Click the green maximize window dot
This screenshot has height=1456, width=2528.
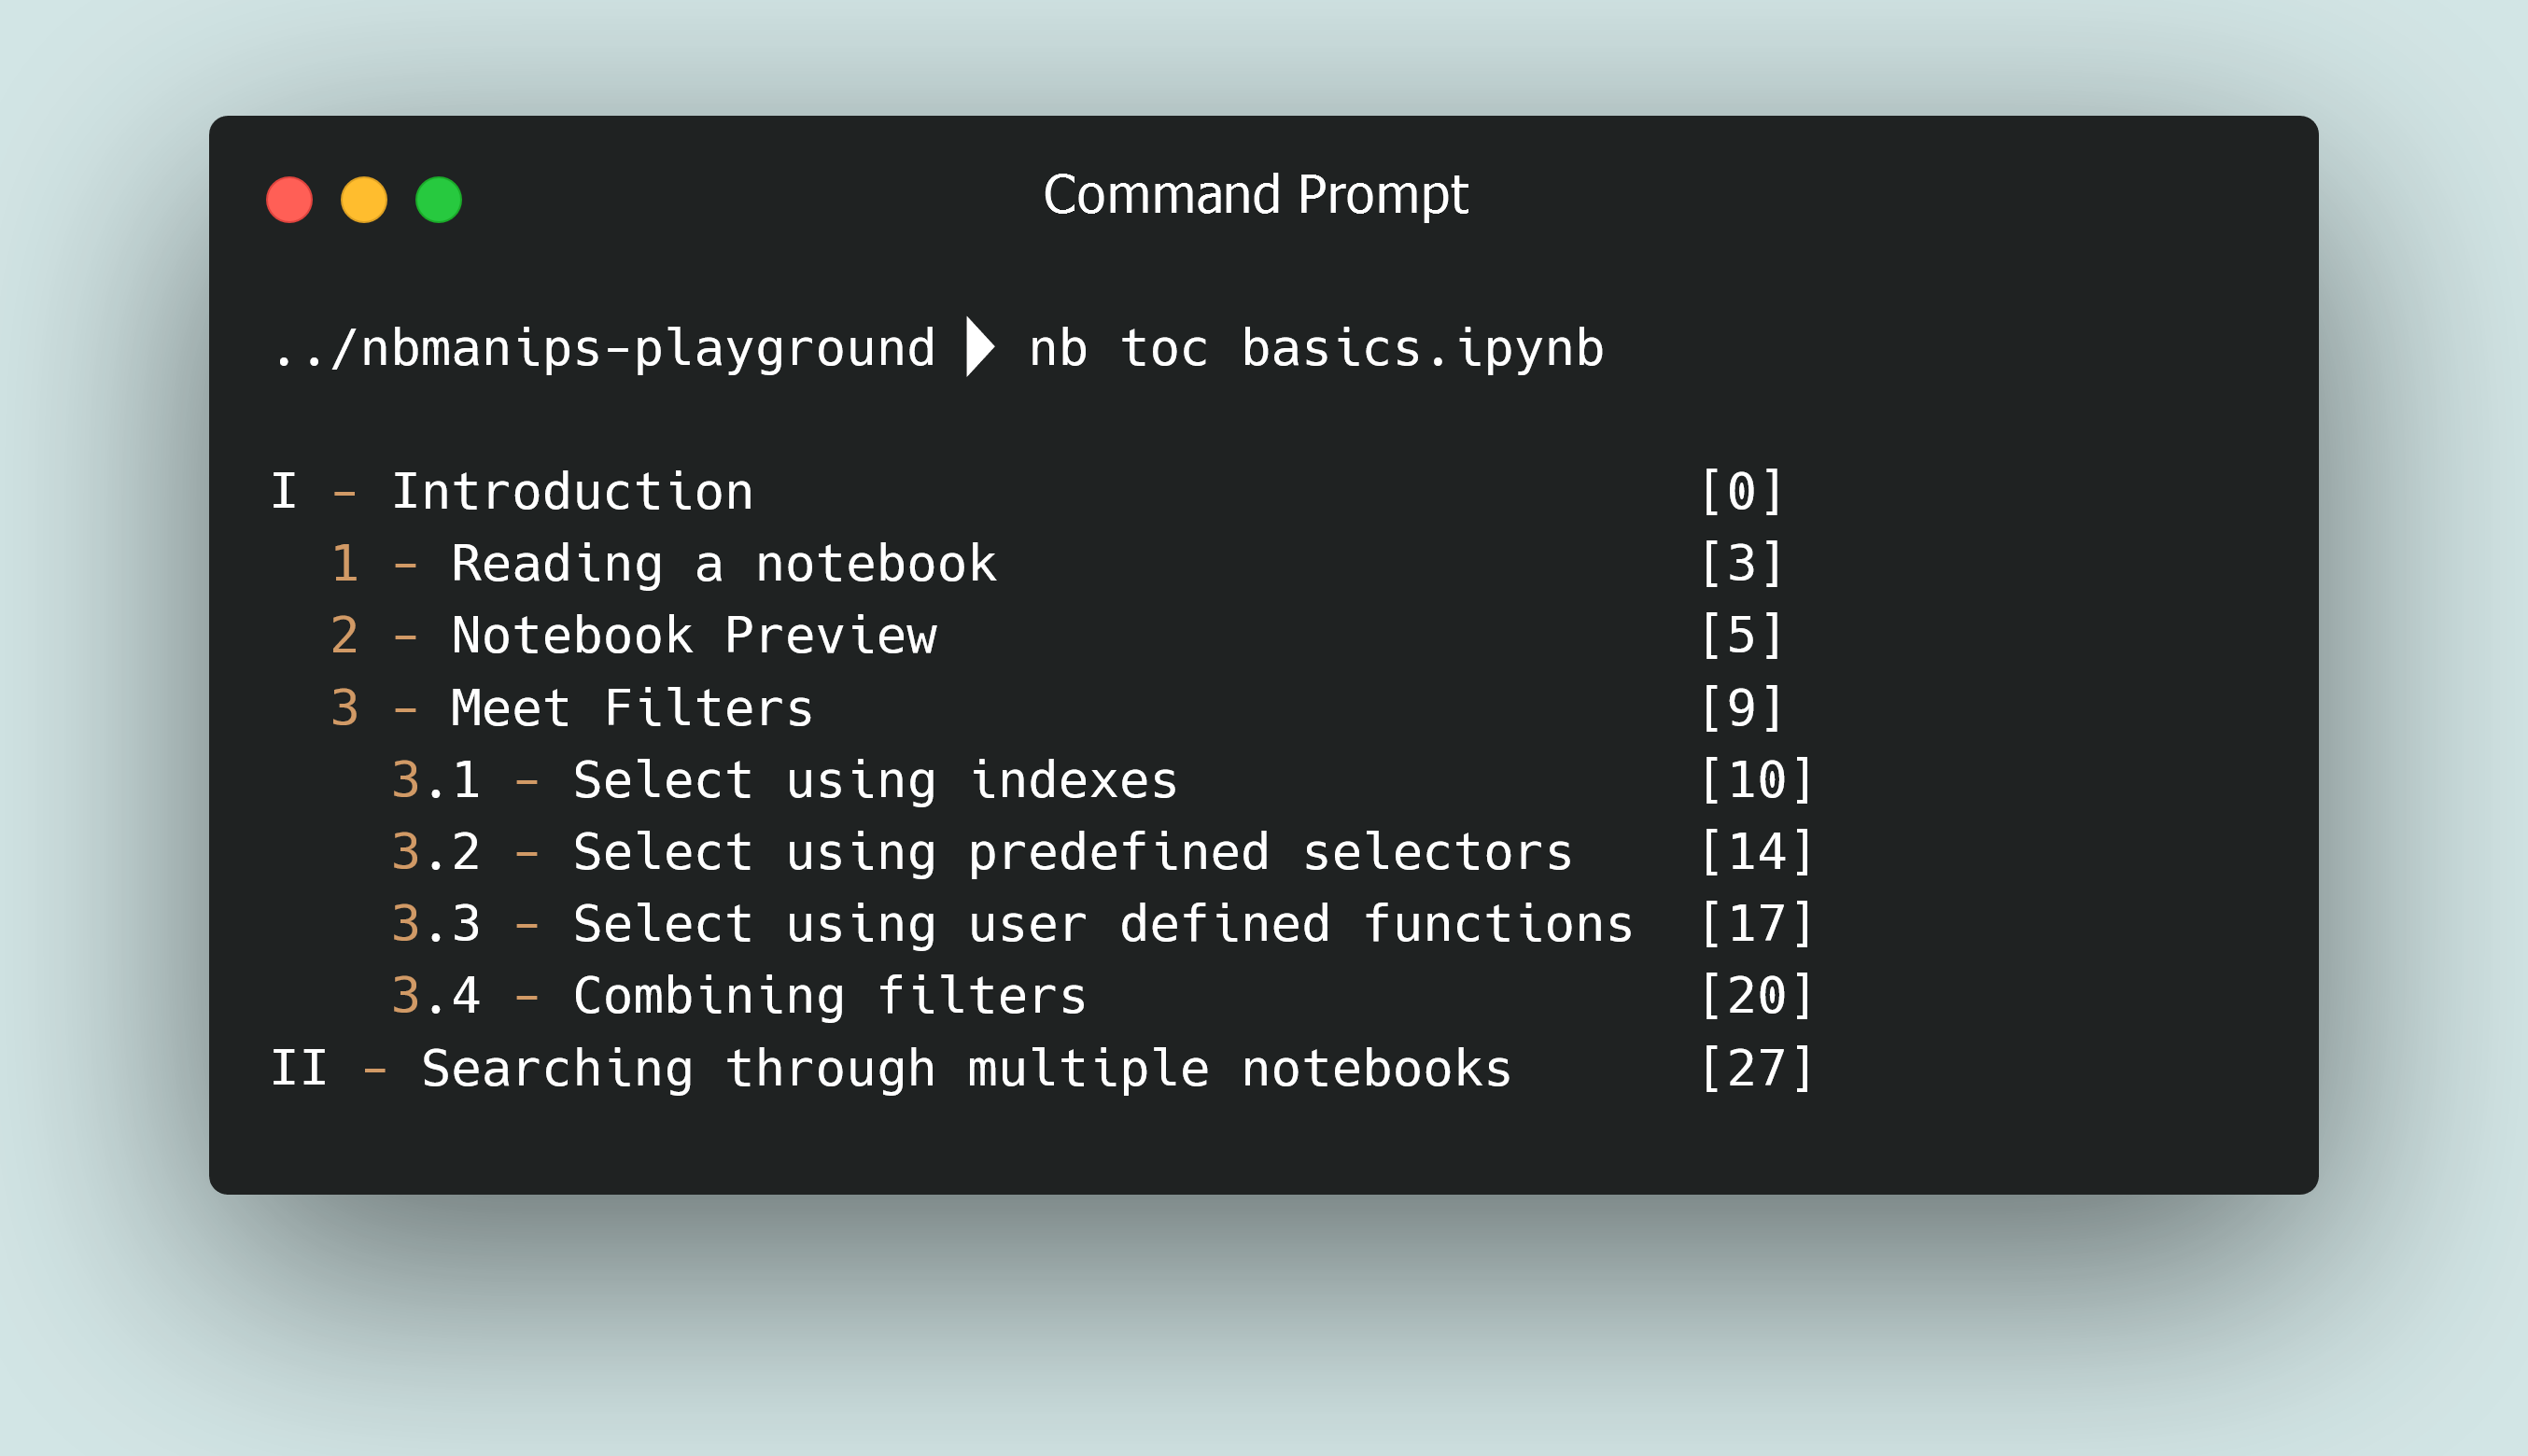click(x=438, y=200)
